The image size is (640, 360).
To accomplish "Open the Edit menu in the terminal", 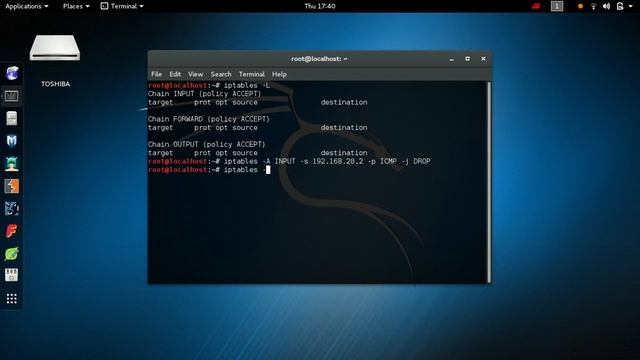I will [x=175, y=74].
